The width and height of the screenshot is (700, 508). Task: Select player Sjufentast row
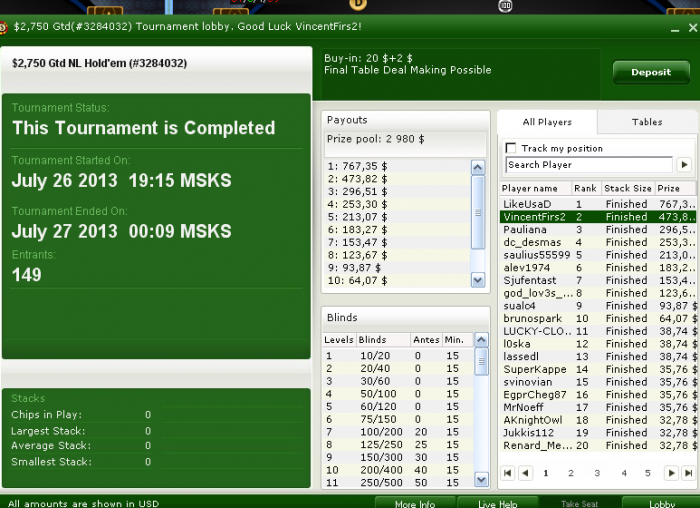point(598,280)
